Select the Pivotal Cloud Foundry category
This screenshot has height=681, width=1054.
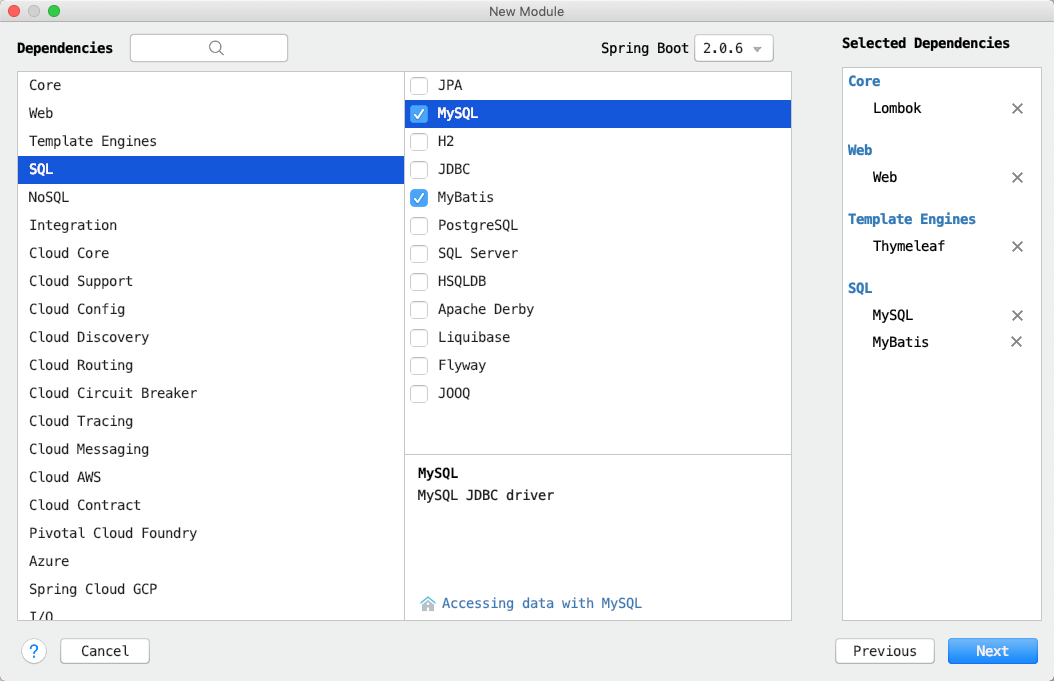tap(211, 534)
